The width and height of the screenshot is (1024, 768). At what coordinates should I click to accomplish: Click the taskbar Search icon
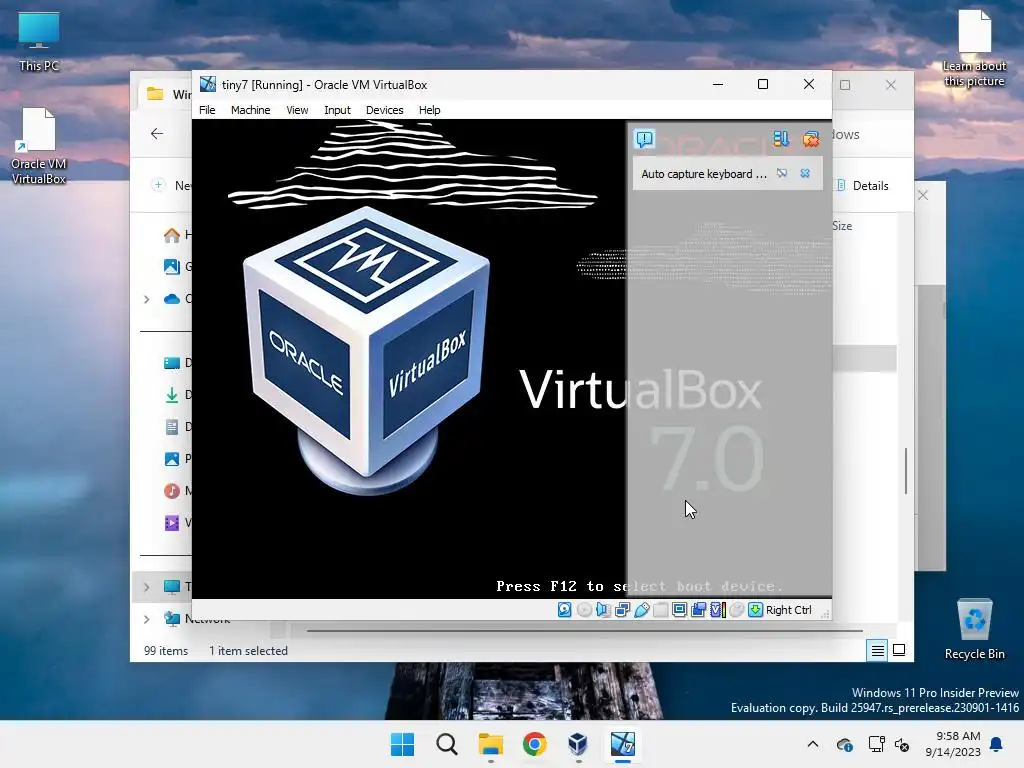(447, 744)
